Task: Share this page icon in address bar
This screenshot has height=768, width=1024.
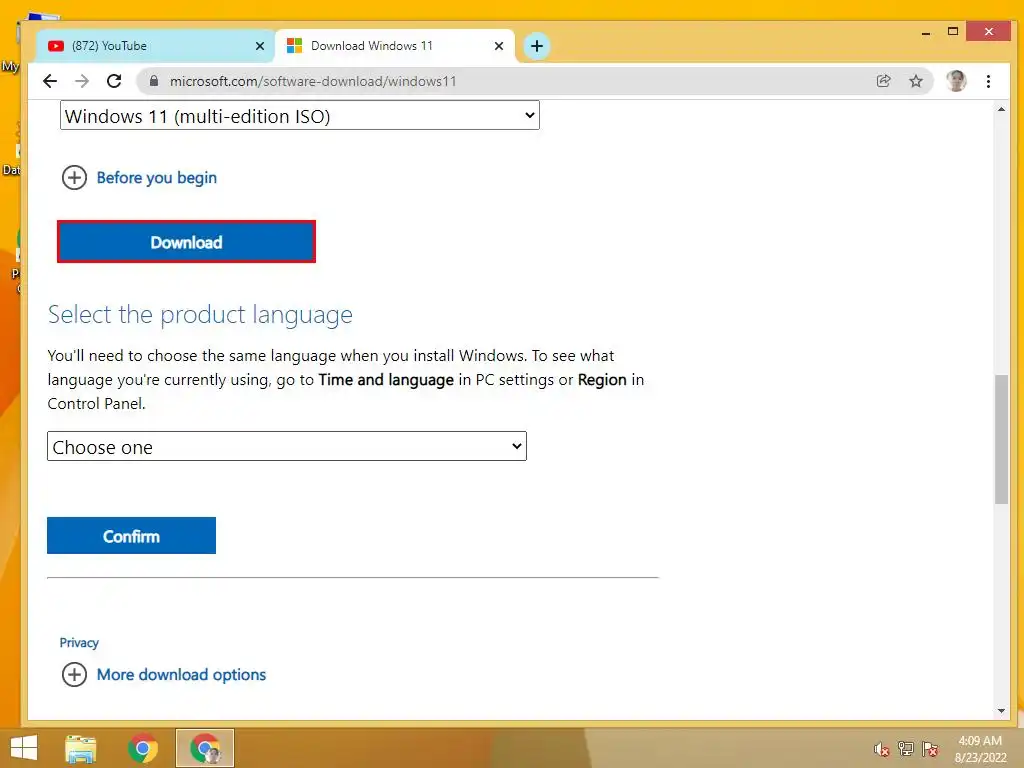Action: (883, 81)
